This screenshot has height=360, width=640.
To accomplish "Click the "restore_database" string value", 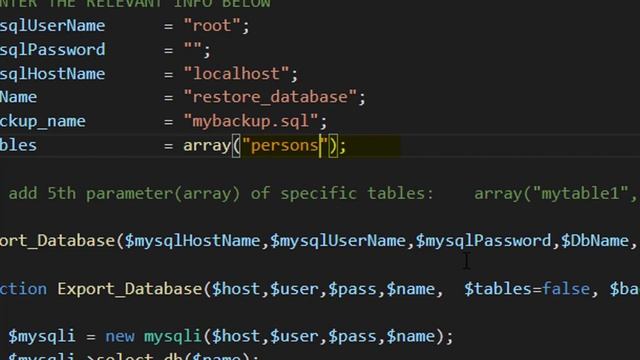I will coord(270,97).
